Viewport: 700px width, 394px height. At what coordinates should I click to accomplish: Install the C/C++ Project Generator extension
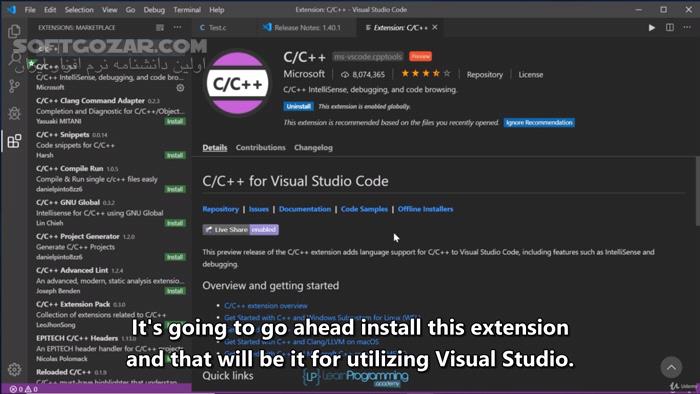[x=175, y=257]
